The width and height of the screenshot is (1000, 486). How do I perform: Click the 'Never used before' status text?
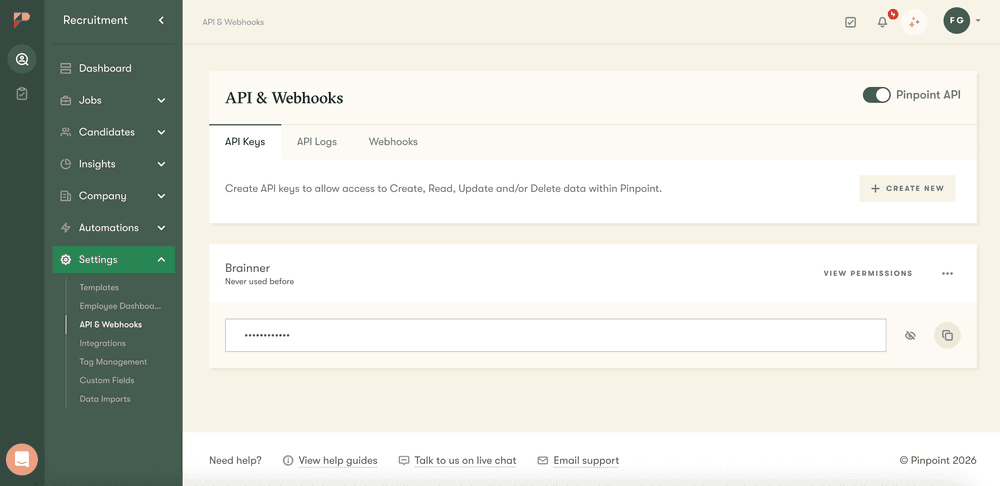(x=260, y=281)
